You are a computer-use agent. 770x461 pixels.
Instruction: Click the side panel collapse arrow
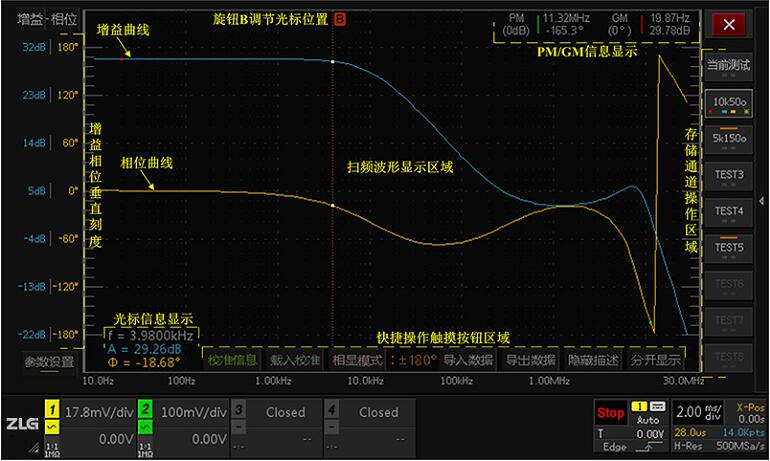click(763, 200)
